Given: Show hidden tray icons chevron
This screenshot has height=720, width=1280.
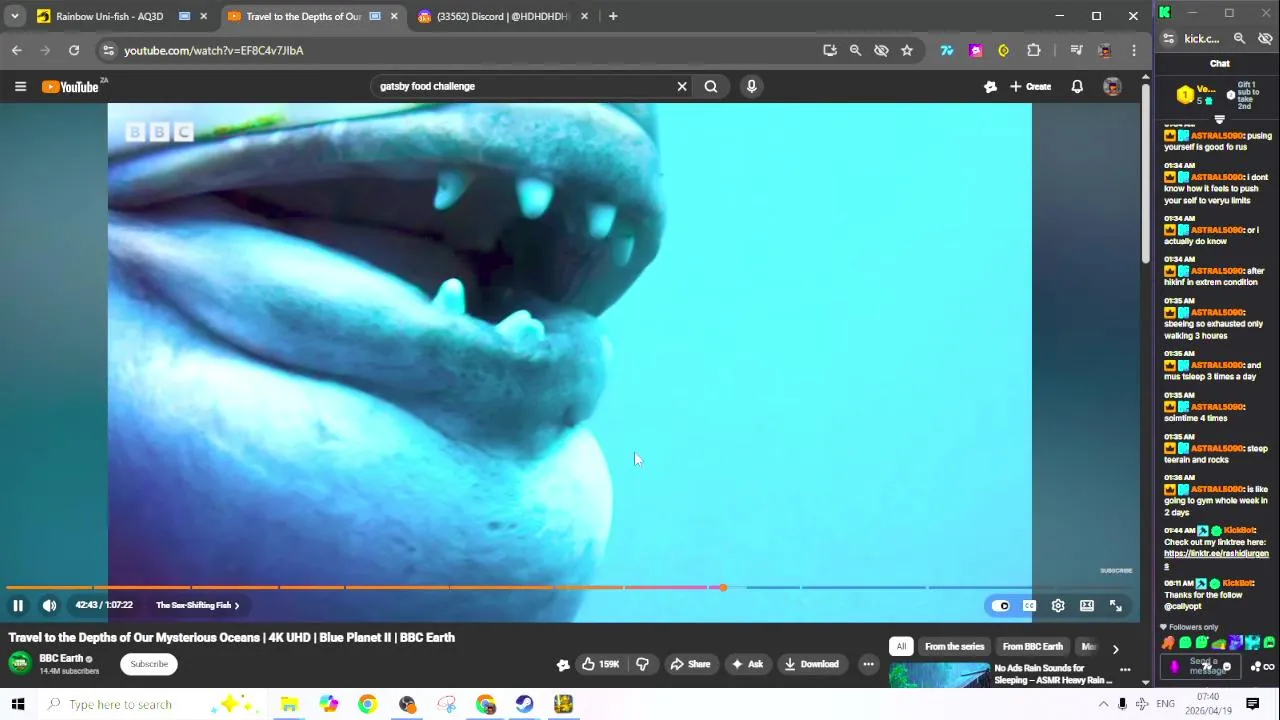Looking at the screenshot, I should pyautogui.click(x=1104, y=704).
